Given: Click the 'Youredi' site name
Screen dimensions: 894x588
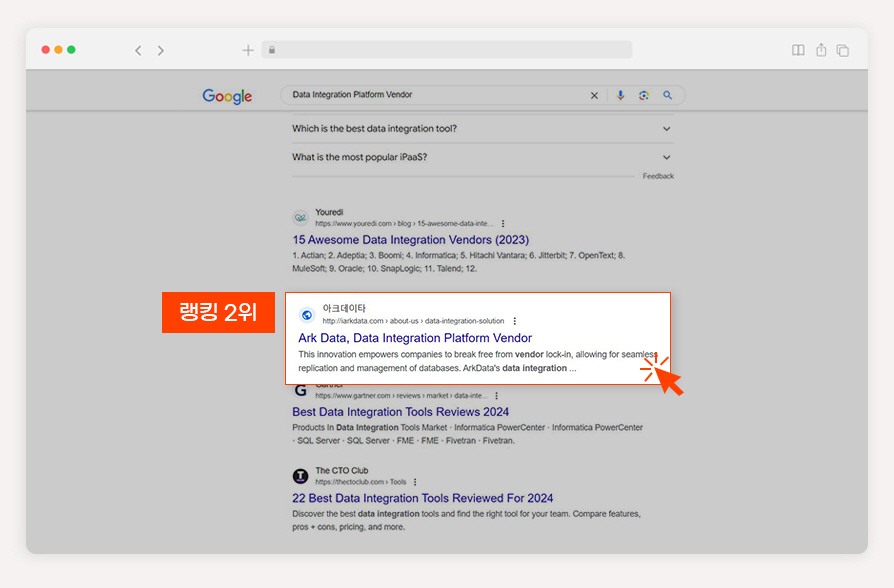Looking at the screenshot, I should click(x=329, y=212).
